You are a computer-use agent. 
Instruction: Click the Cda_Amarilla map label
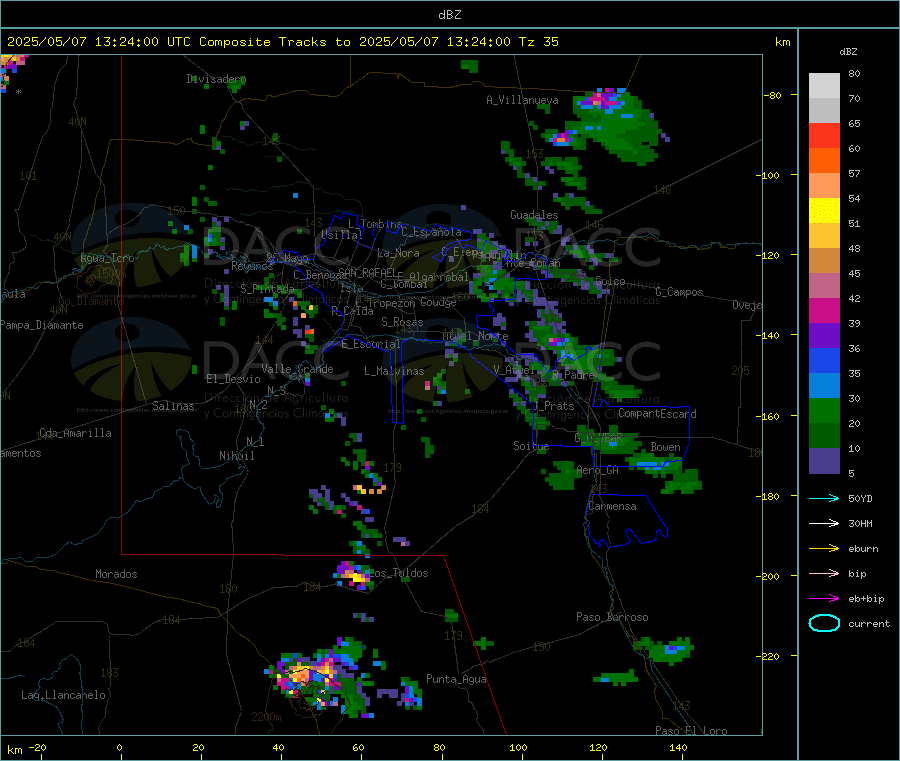click(75, 433)
